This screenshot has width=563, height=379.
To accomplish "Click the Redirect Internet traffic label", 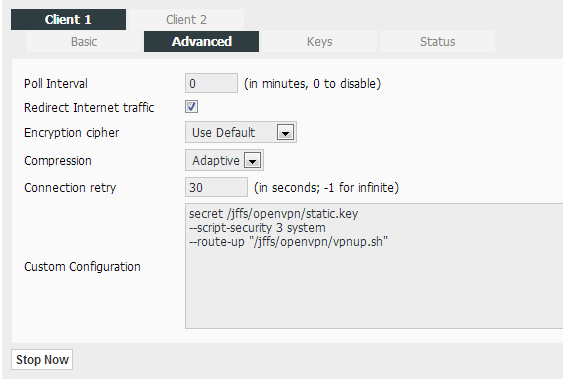I will [89, 108].
